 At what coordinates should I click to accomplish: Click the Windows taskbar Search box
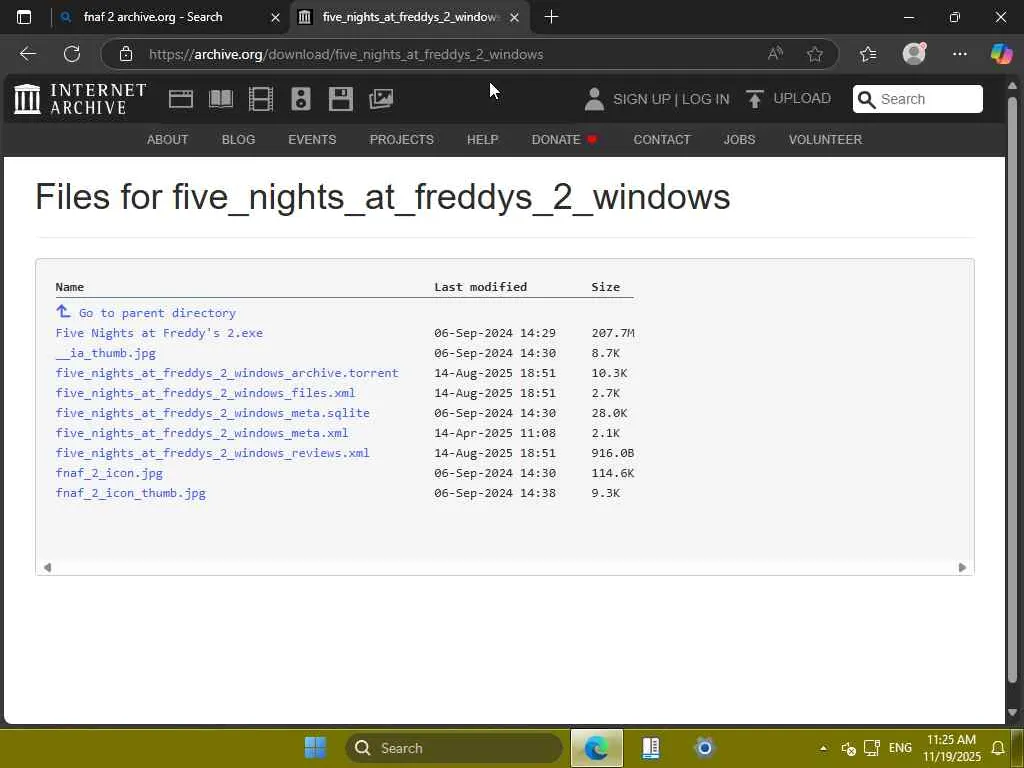point(454,748)
